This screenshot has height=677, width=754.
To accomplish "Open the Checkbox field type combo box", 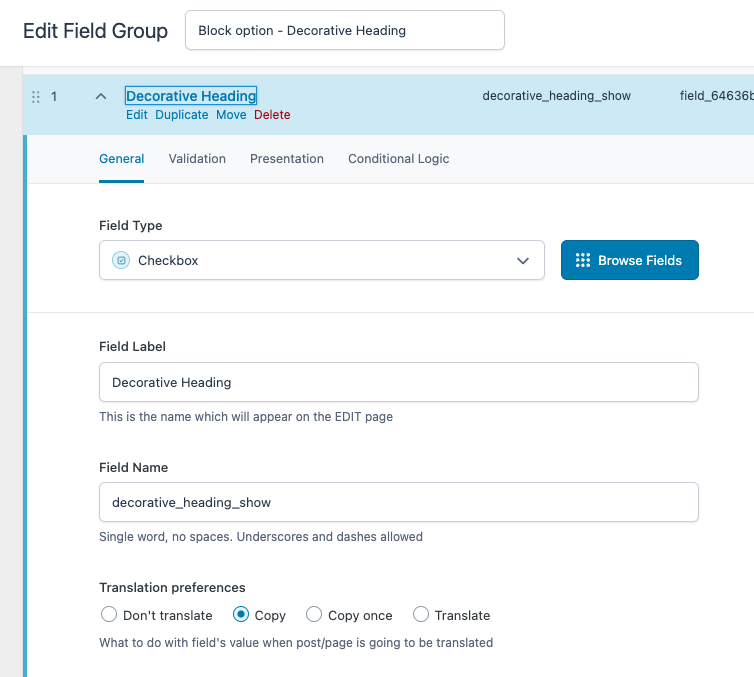I will coord(322,260).
